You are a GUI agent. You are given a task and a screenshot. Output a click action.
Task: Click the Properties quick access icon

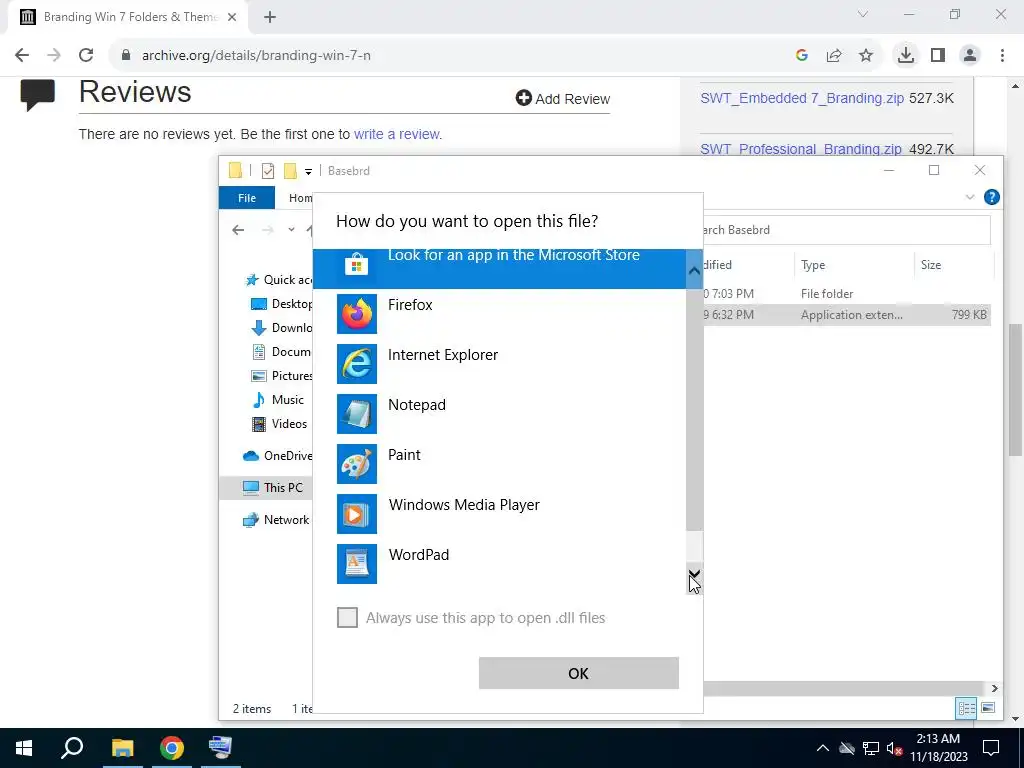[268, 171]
